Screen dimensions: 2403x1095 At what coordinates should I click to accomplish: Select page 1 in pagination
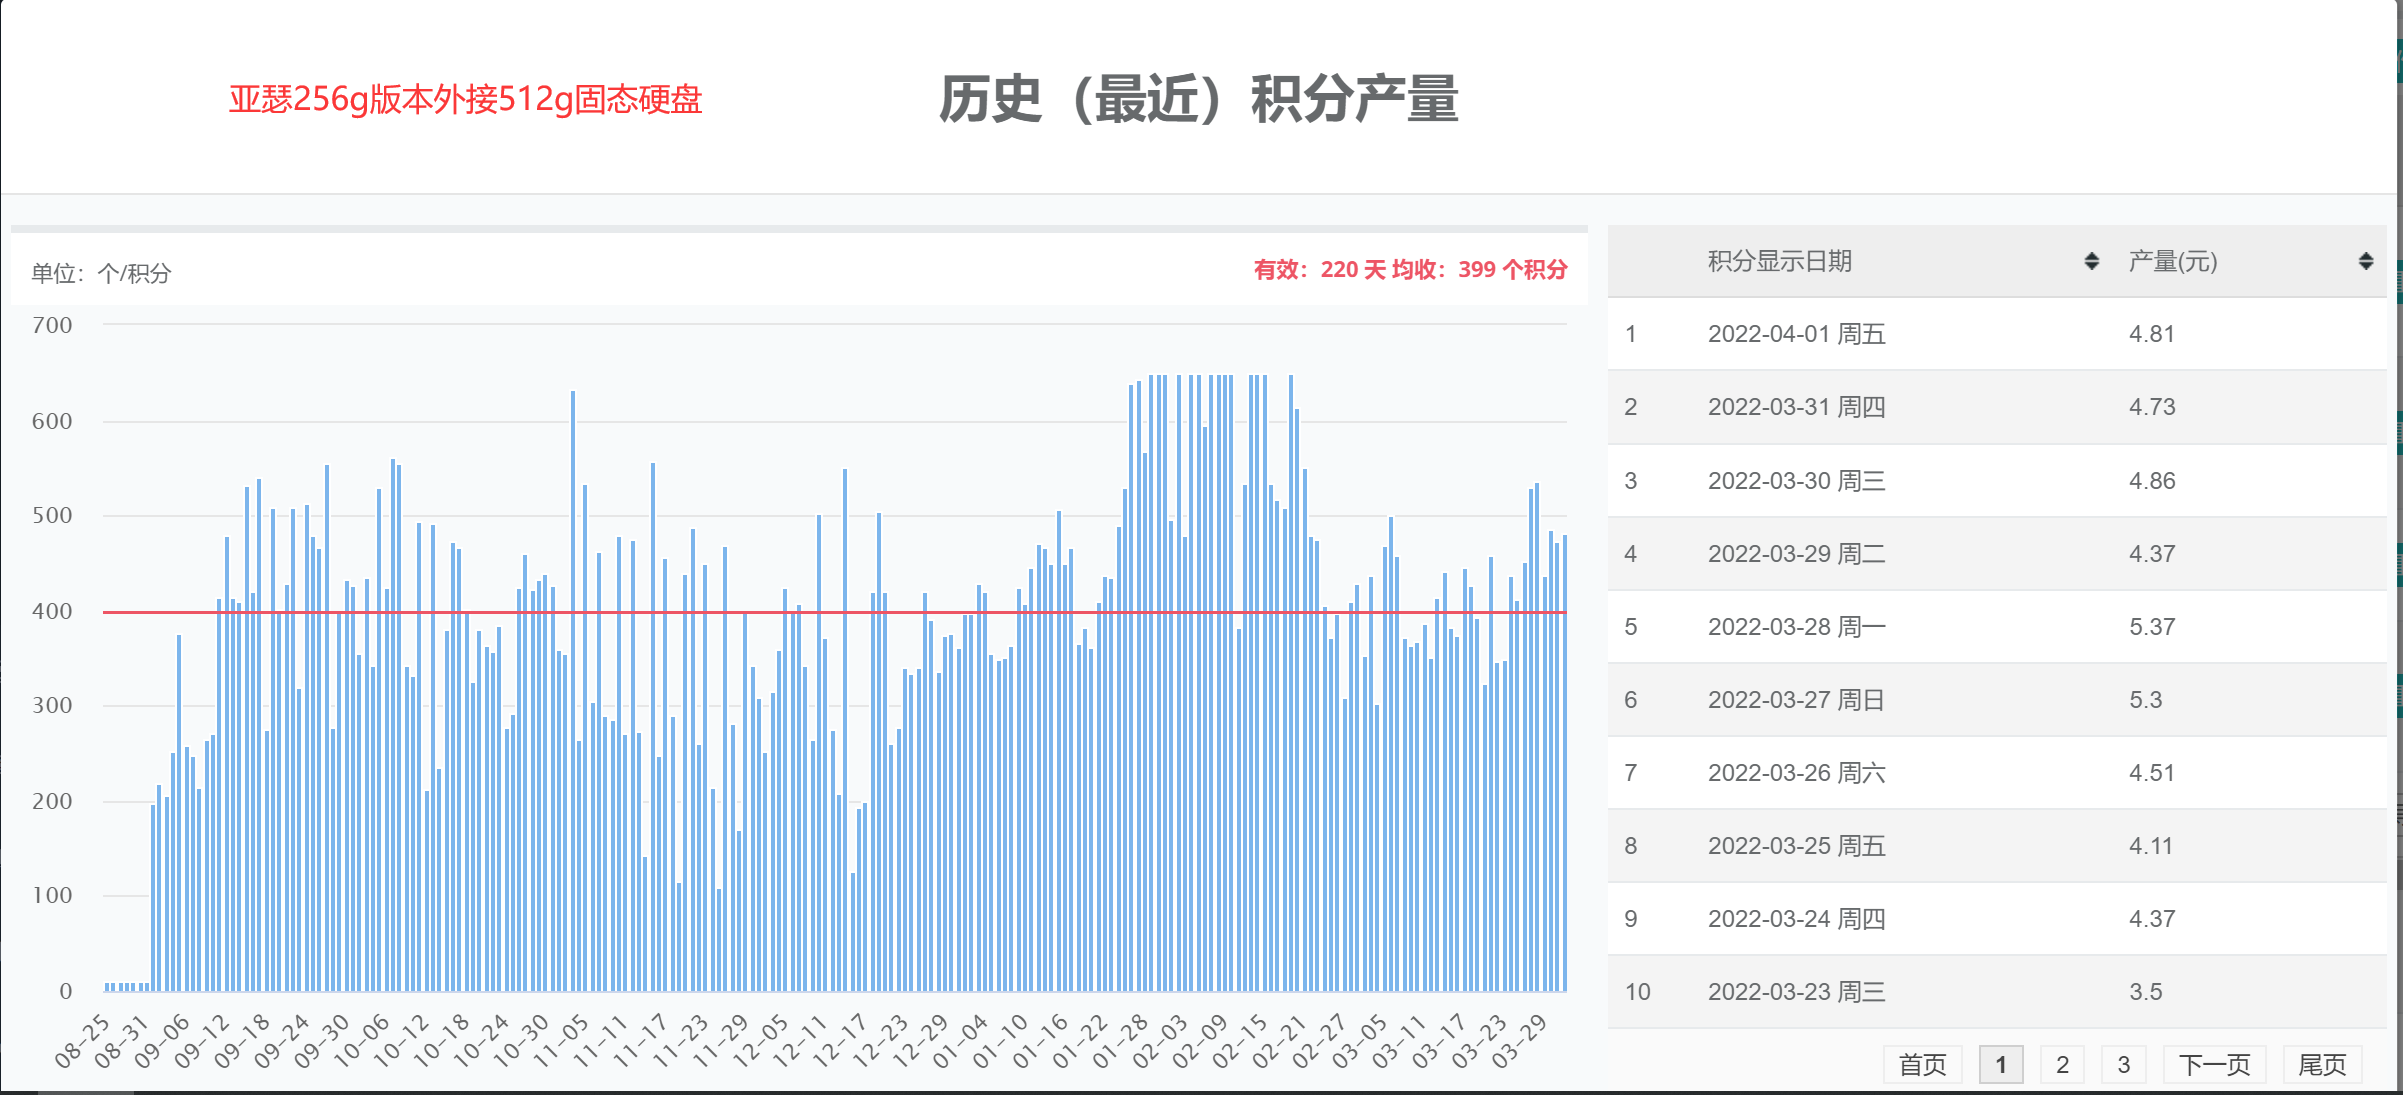tap(2001, 1064)
